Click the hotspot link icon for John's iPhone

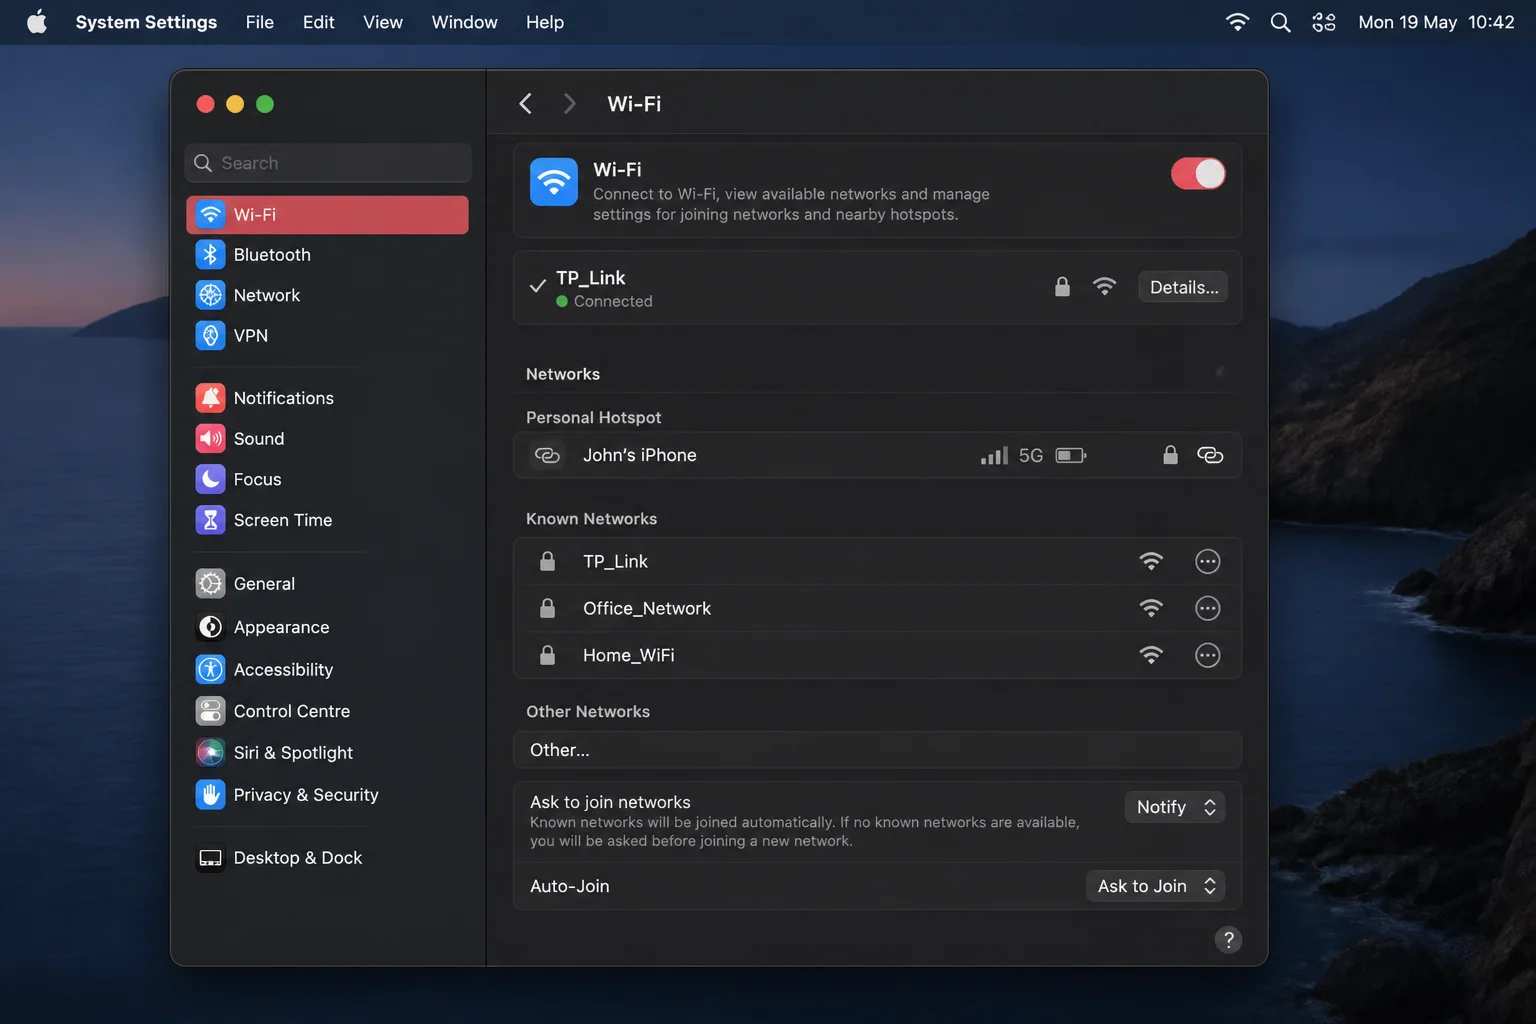(x=1210, y=455)
